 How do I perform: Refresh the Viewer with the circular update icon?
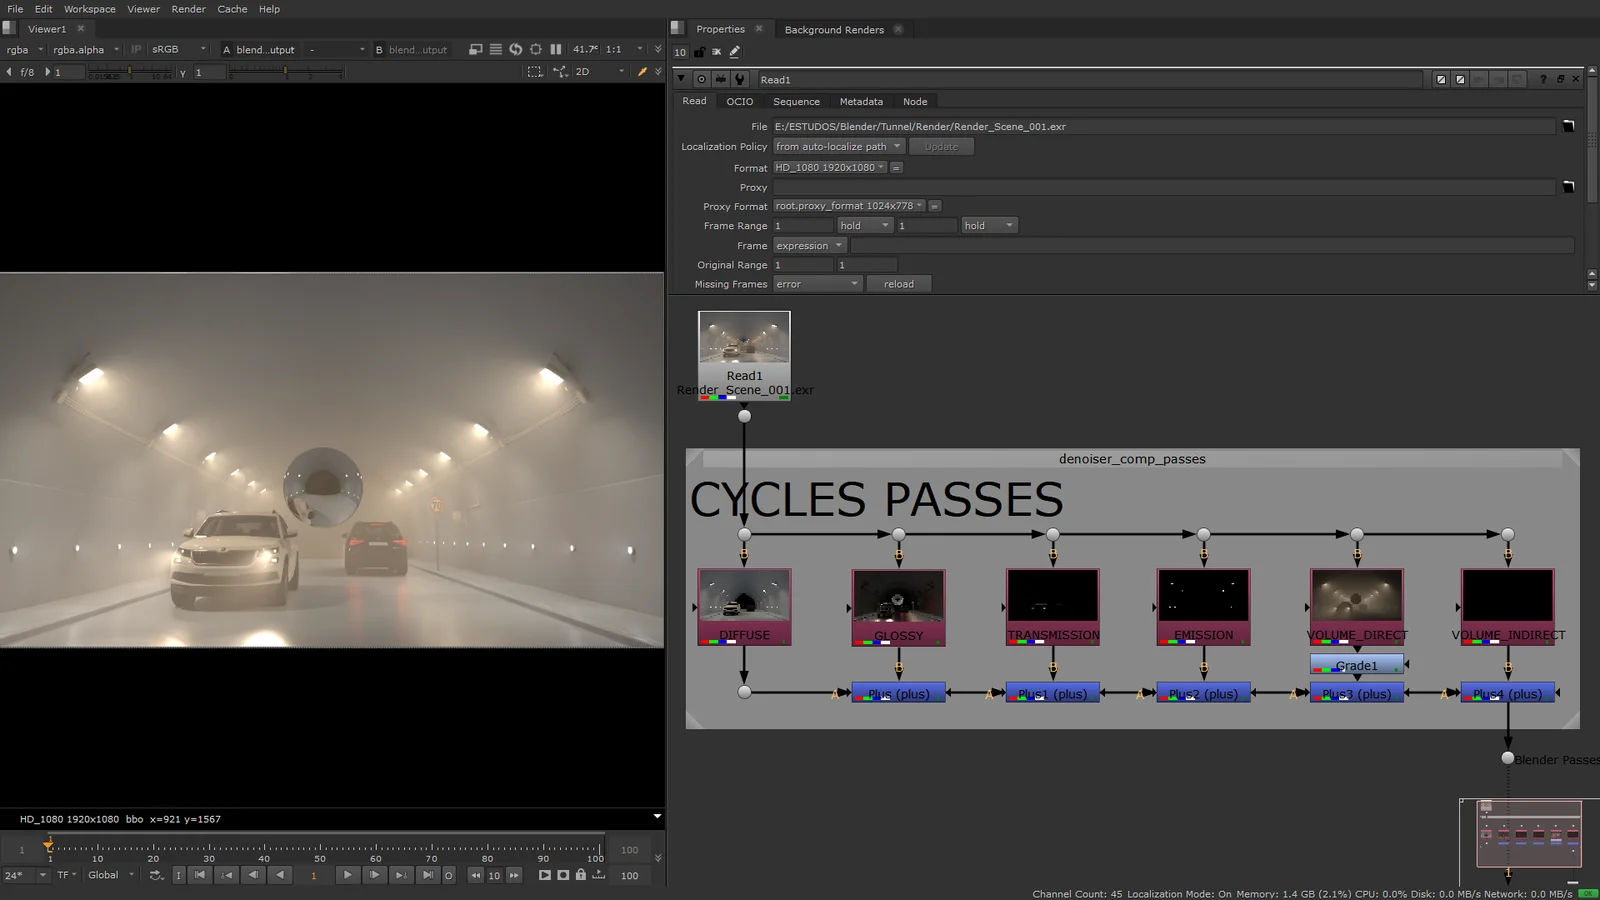point(516,49)
